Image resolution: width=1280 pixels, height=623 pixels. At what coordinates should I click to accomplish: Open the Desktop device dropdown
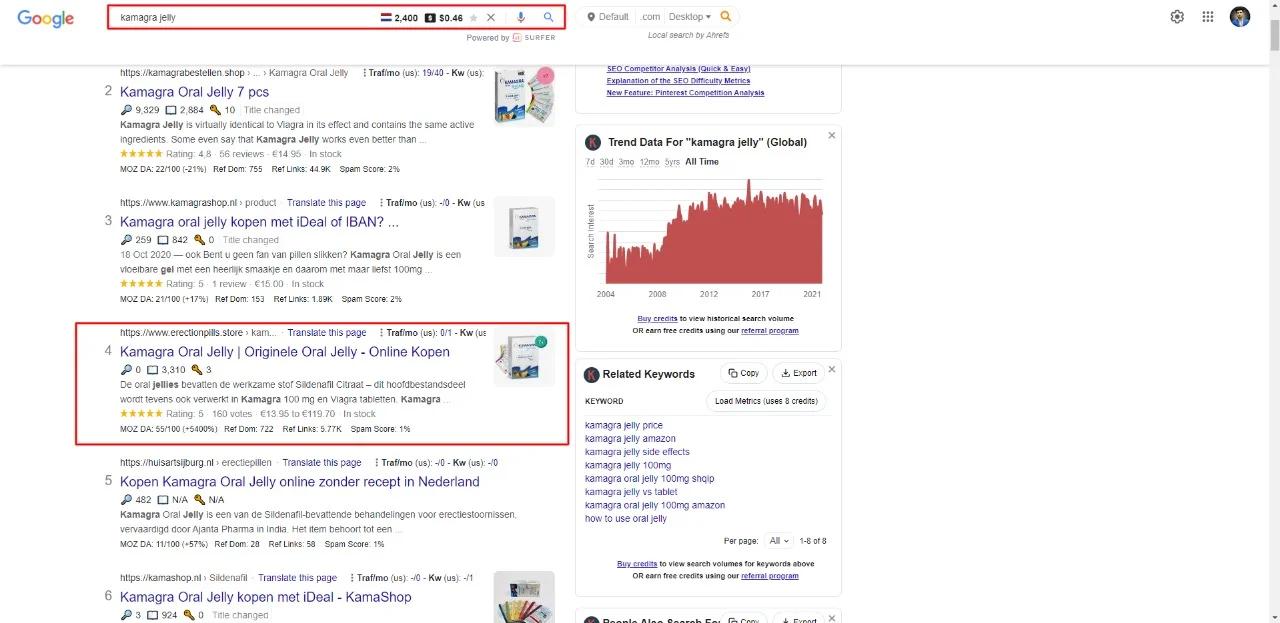pos(690,16)
